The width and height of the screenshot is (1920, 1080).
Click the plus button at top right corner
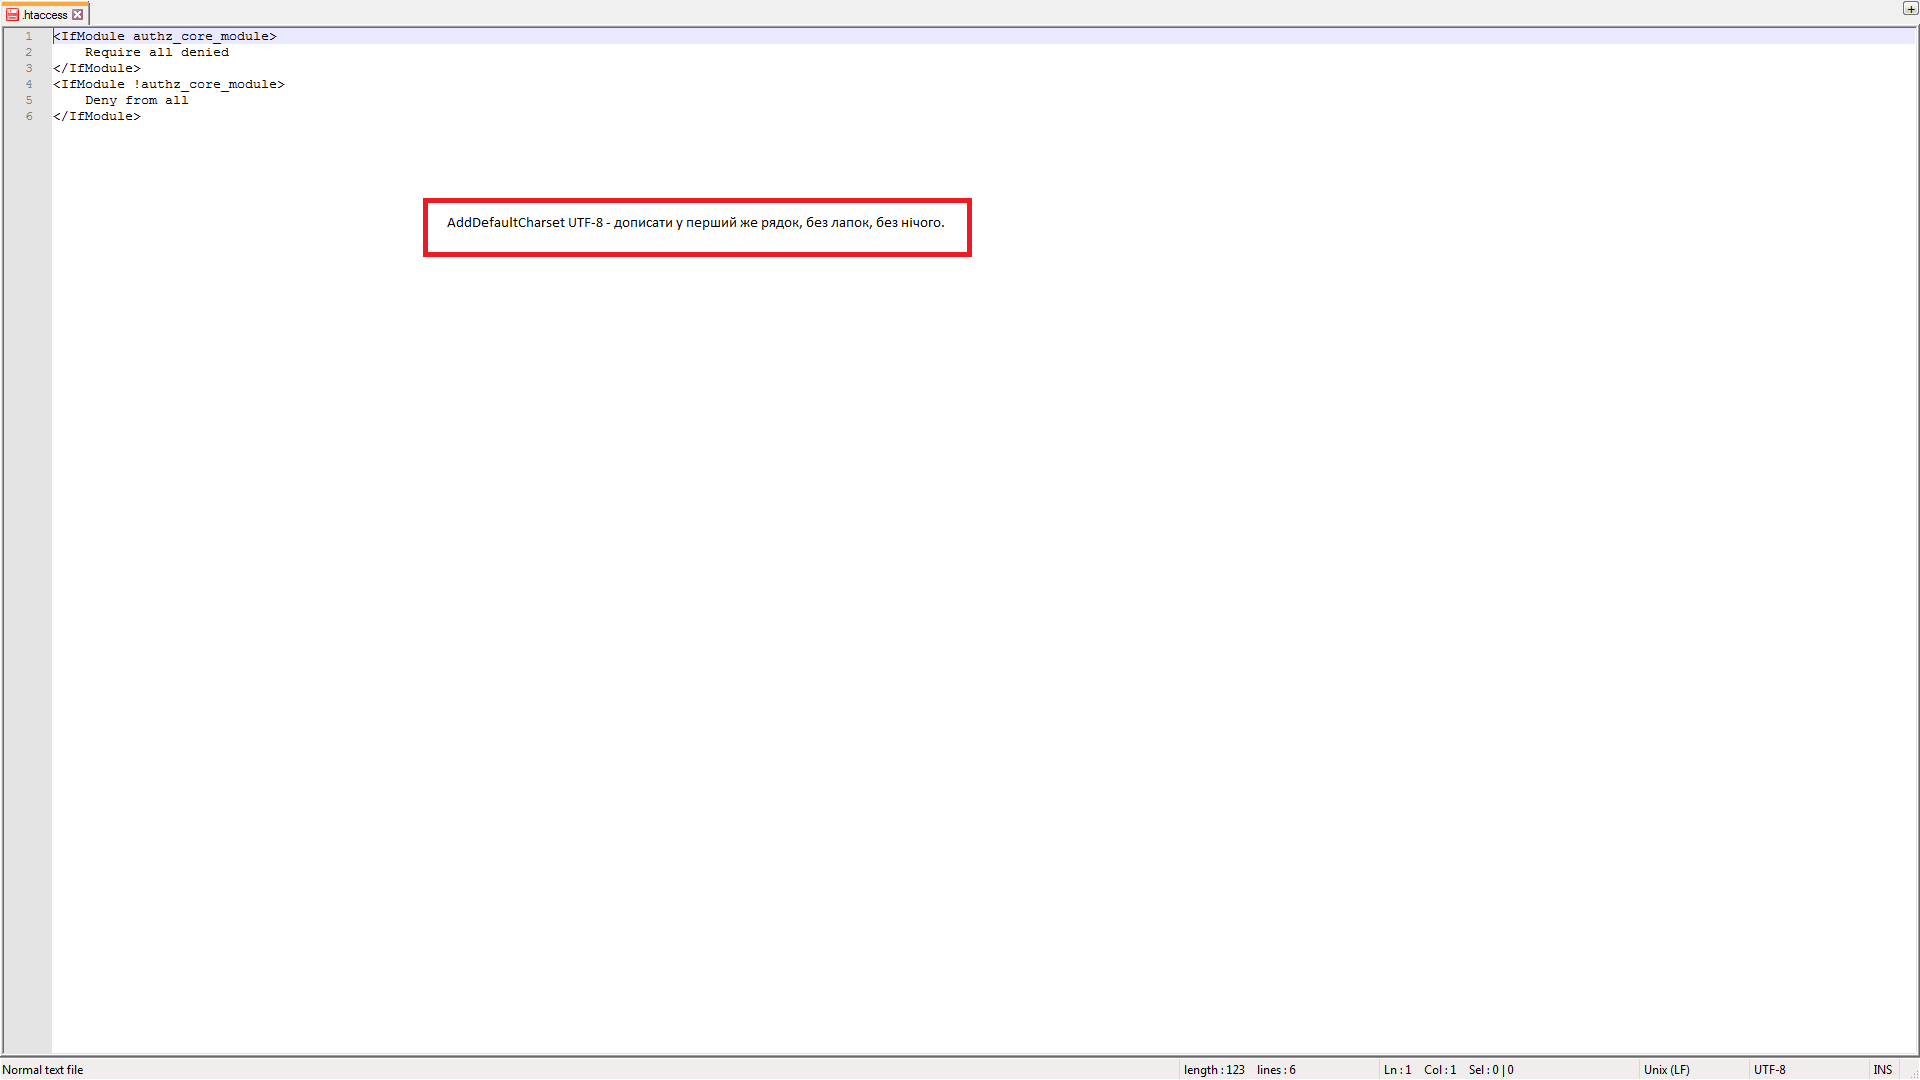pyautogui.click(x=1910, y=9)
